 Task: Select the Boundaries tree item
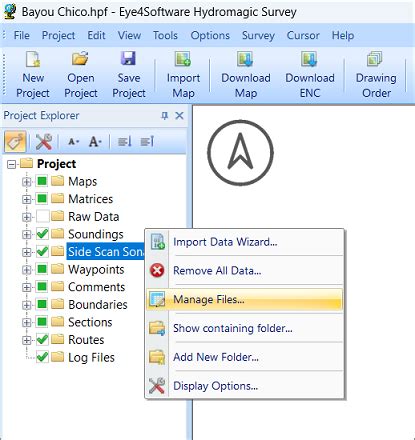coord(98,304)
